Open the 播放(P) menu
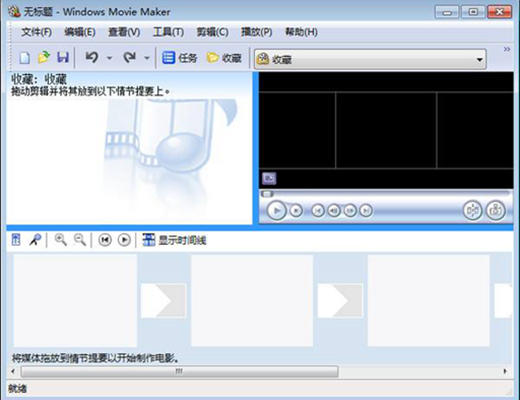 [x=257, y=32]
